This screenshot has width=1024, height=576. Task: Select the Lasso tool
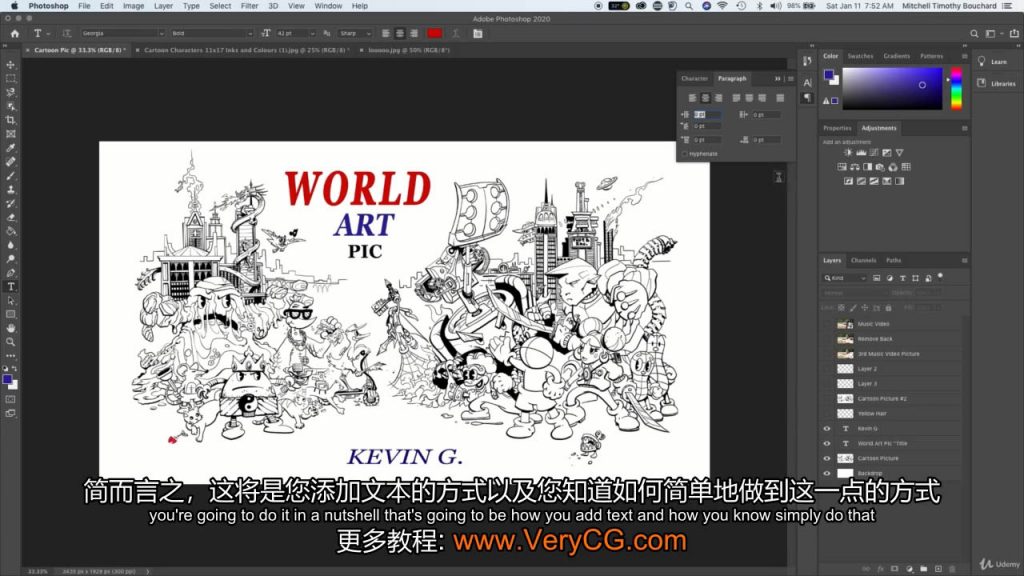(10, 92)
